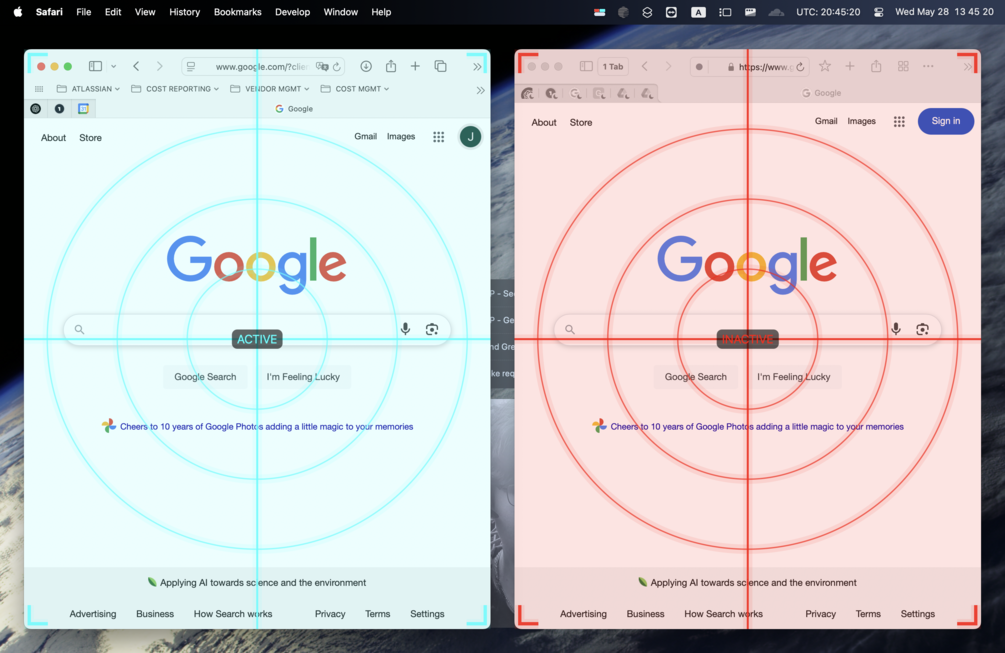Start voice search in the left window
This screenshot has width=1005, height=653.
(x=405, y=329)
